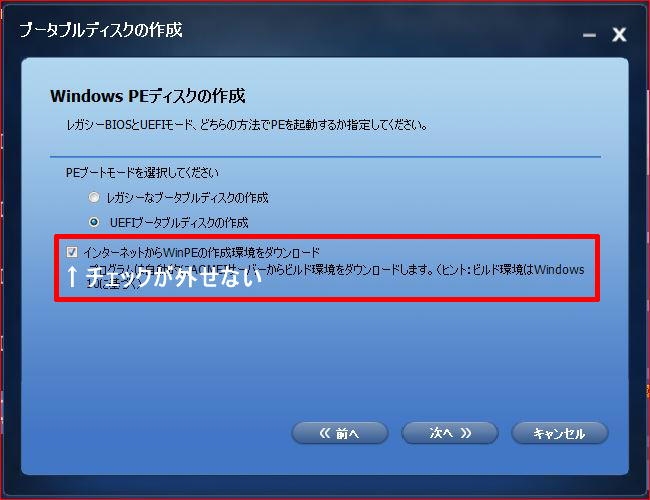Click the レガシーBIOSとUEFIモード description text
Viewport: 650px width, 500px height.
click(247, 124)
